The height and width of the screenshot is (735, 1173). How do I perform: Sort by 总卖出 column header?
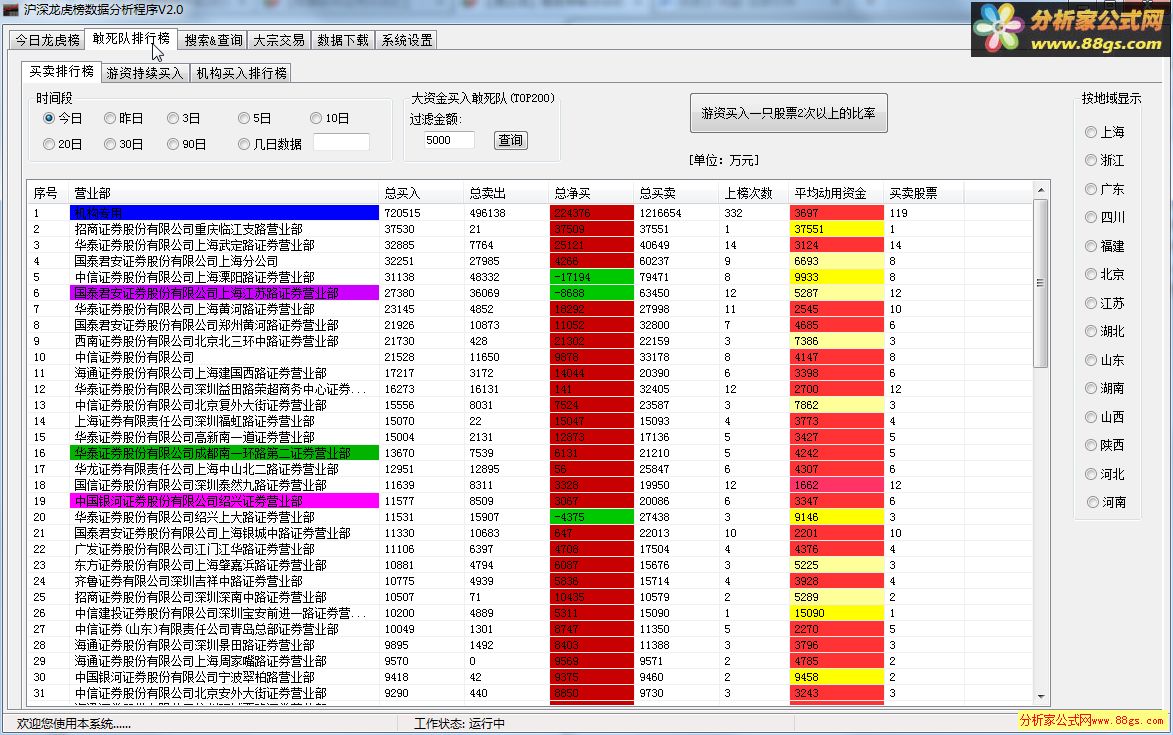click(x=507, y=193)
